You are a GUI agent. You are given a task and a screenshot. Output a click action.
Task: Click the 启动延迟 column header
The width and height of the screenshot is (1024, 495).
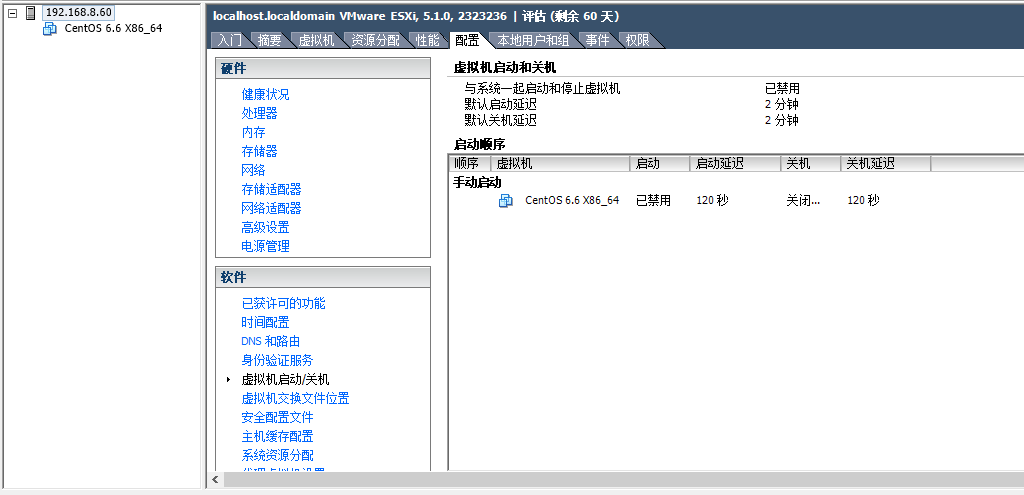(x=735, y=163)
